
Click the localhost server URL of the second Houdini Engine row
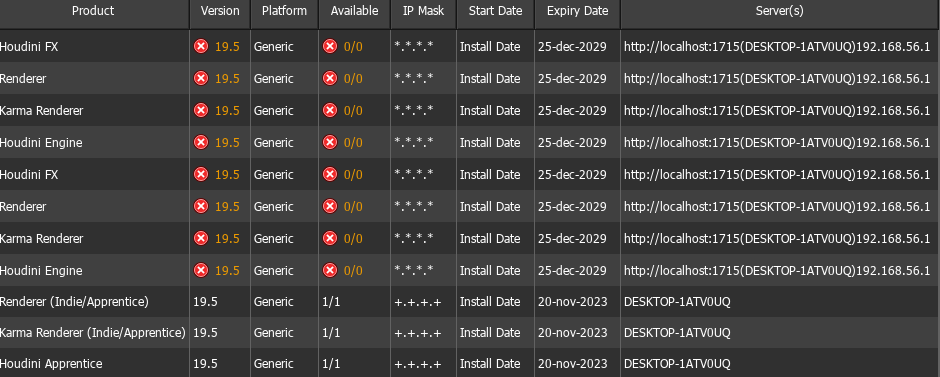pyautogui.click(x=777, y=270)
